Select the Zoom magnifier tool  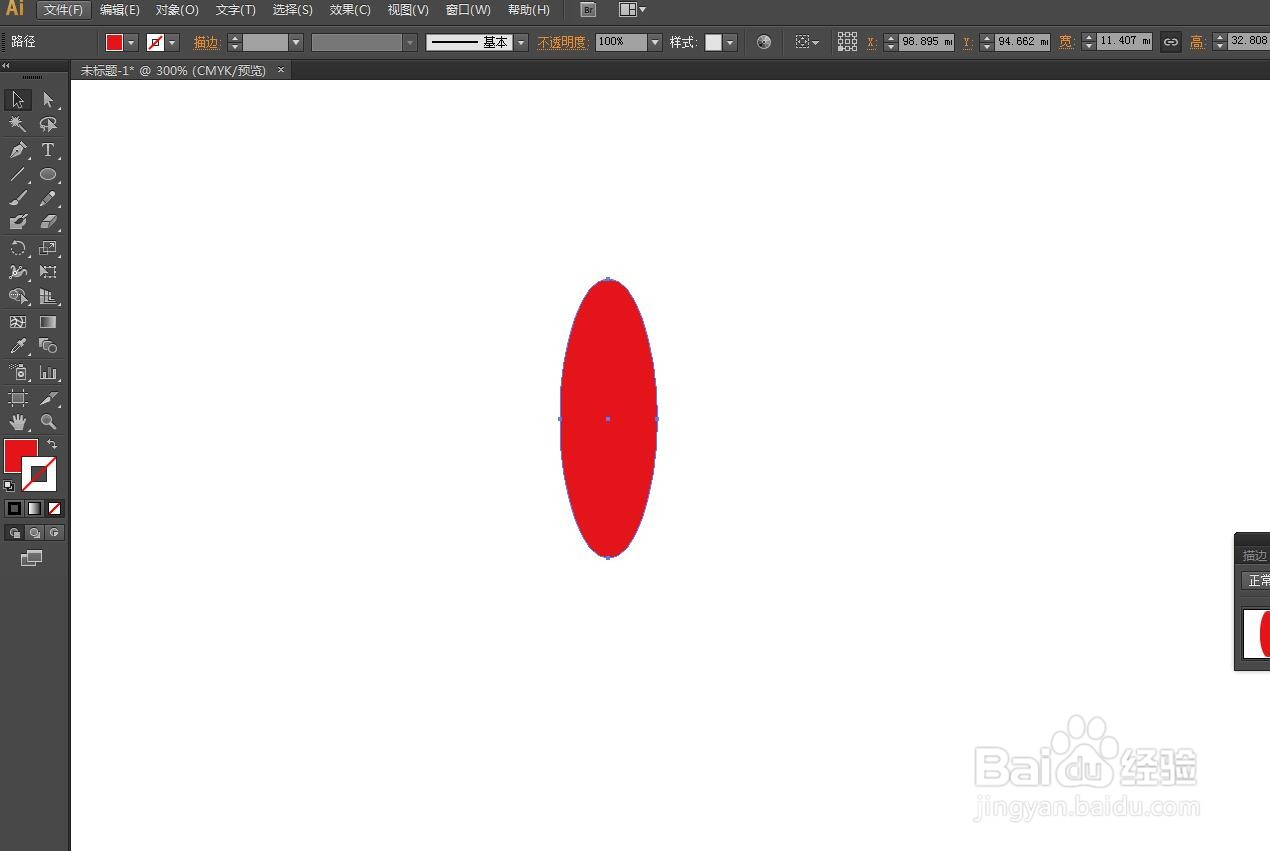[48, 422]
